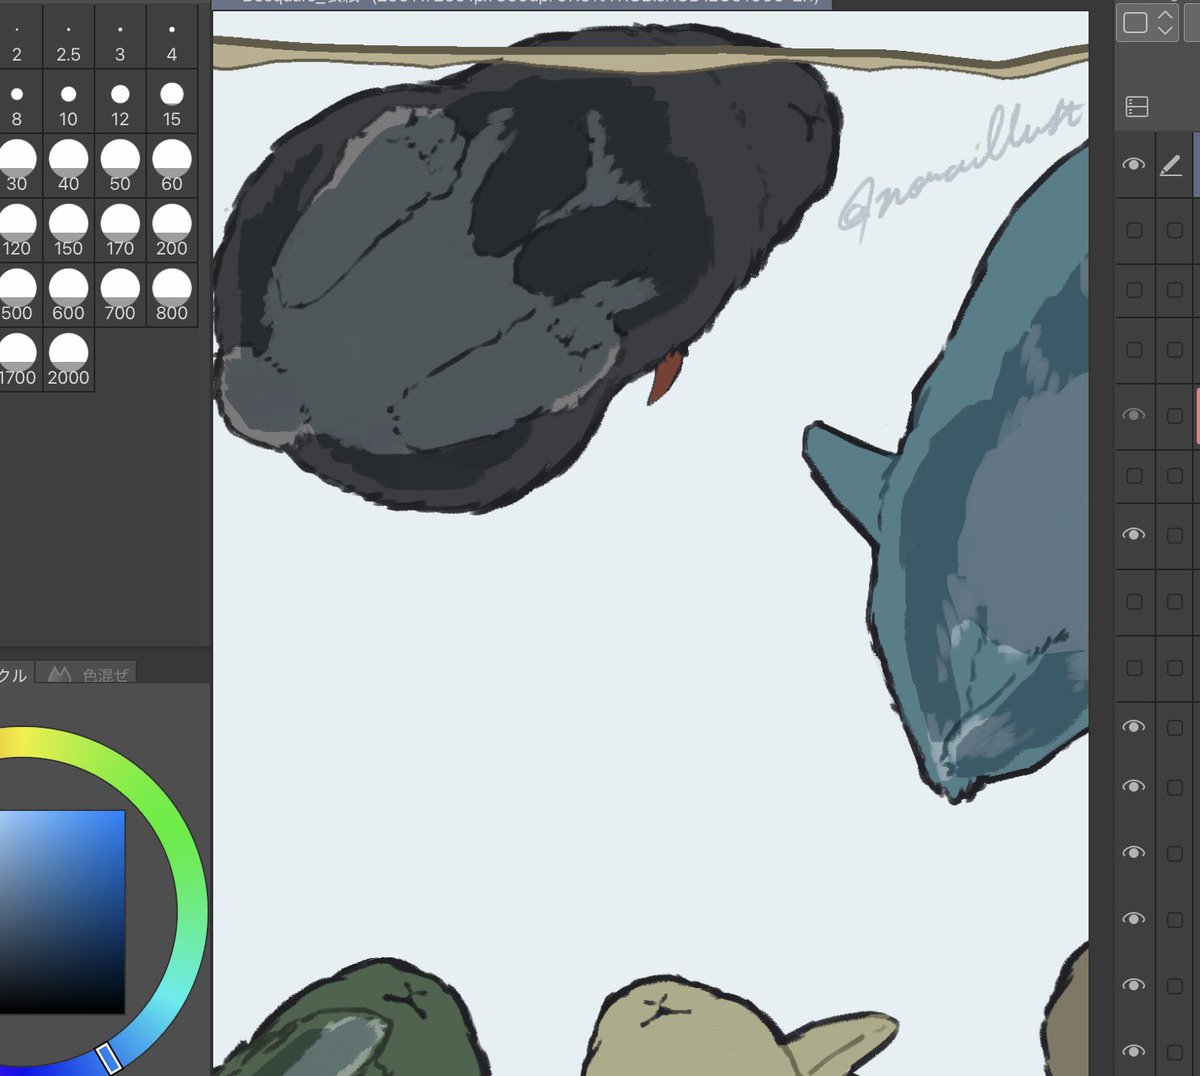Toggle the bottom-most layer eye icon
The image size is (1200, 1076).
(x=1134, y=1050)
